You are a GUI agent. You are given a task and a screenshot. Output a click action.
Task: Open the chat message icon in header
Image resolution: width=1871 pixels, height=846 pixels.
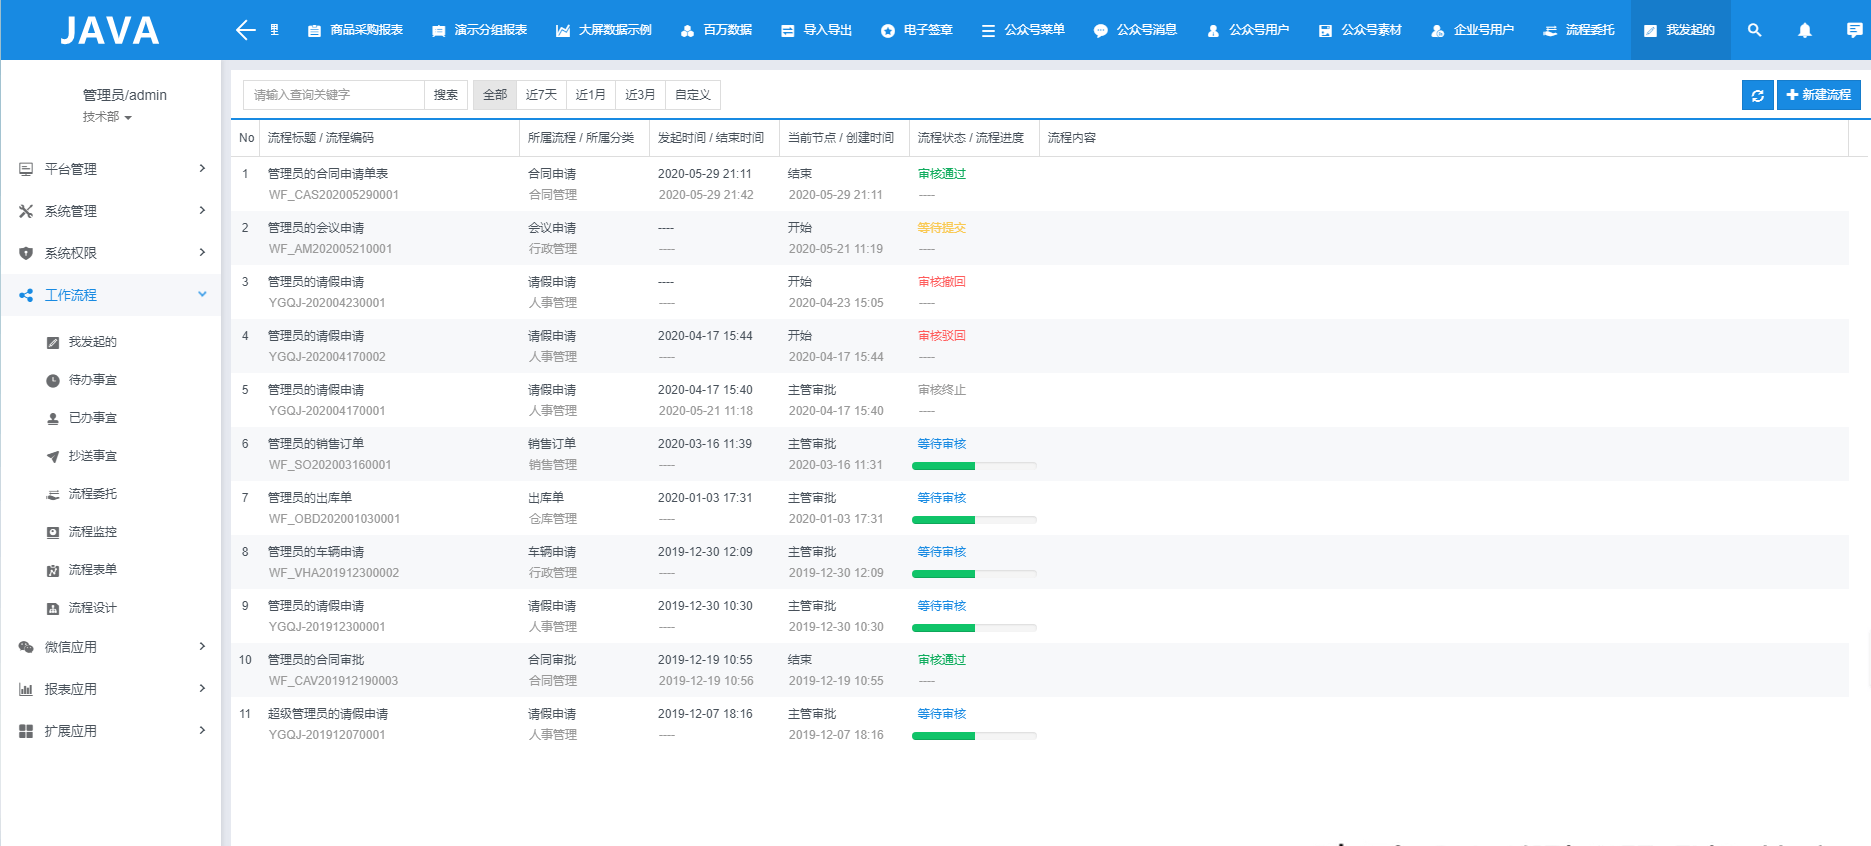(x=1854, y=30)
